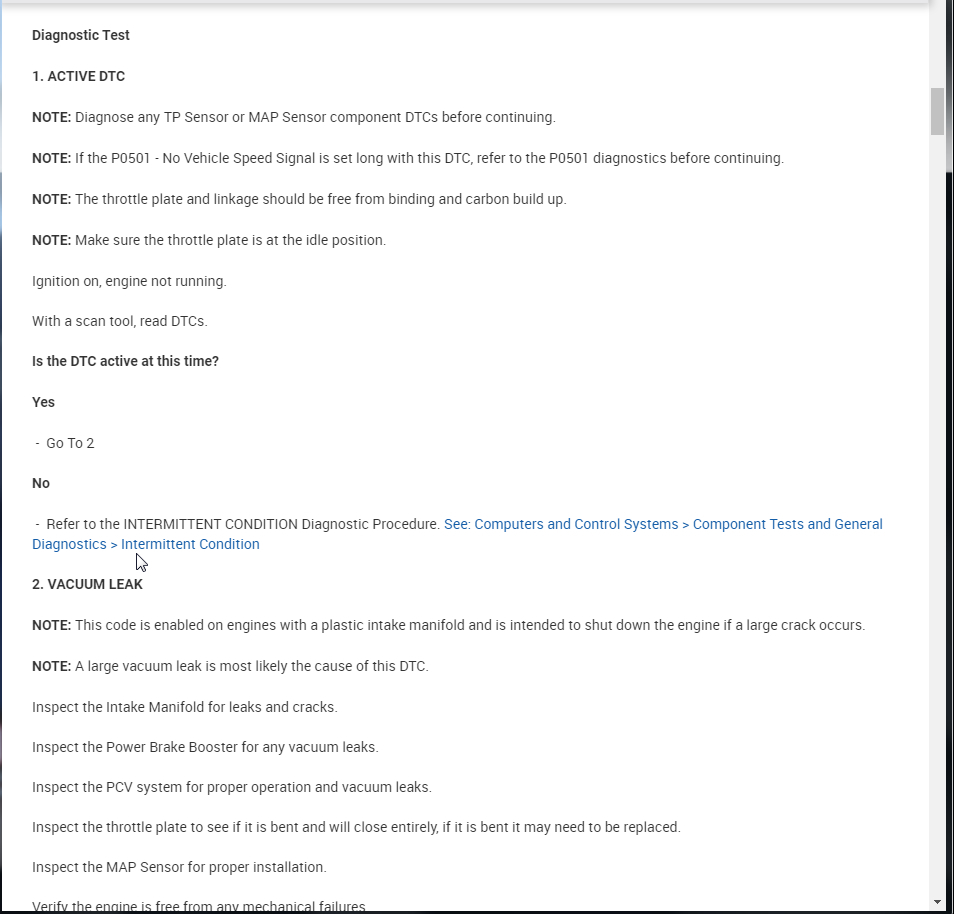Click "Is the DTC active at this time?"
Viewport: 954px width, 914px height.
coord(125,361)
